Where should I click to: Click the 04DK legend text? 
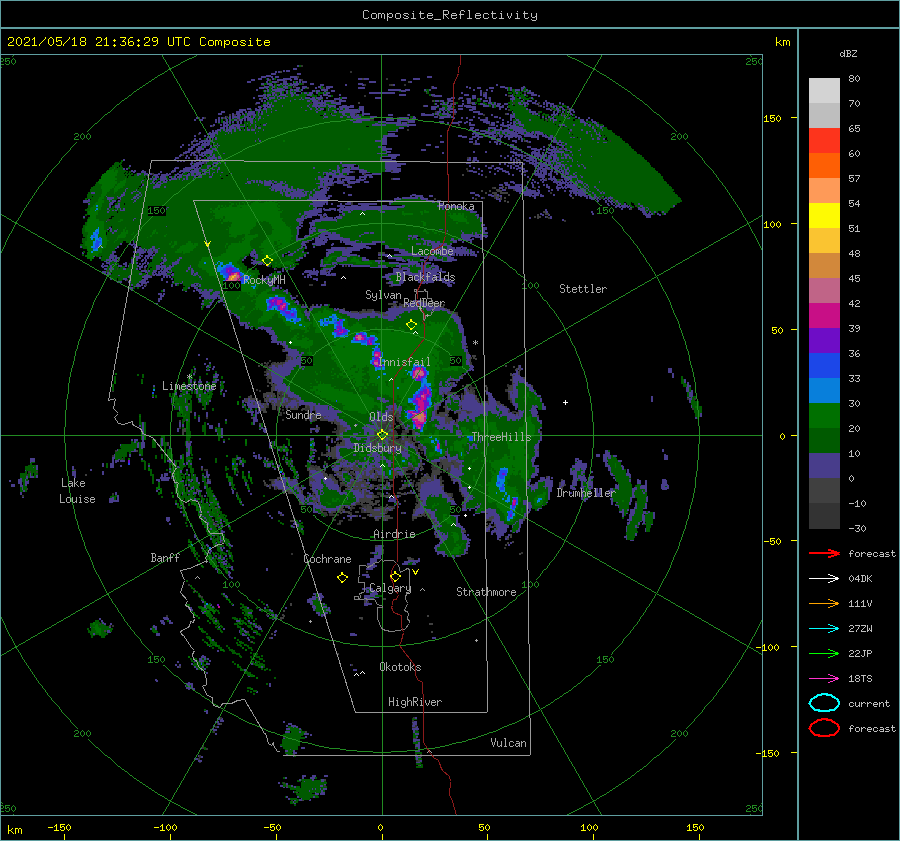[860, 578]
